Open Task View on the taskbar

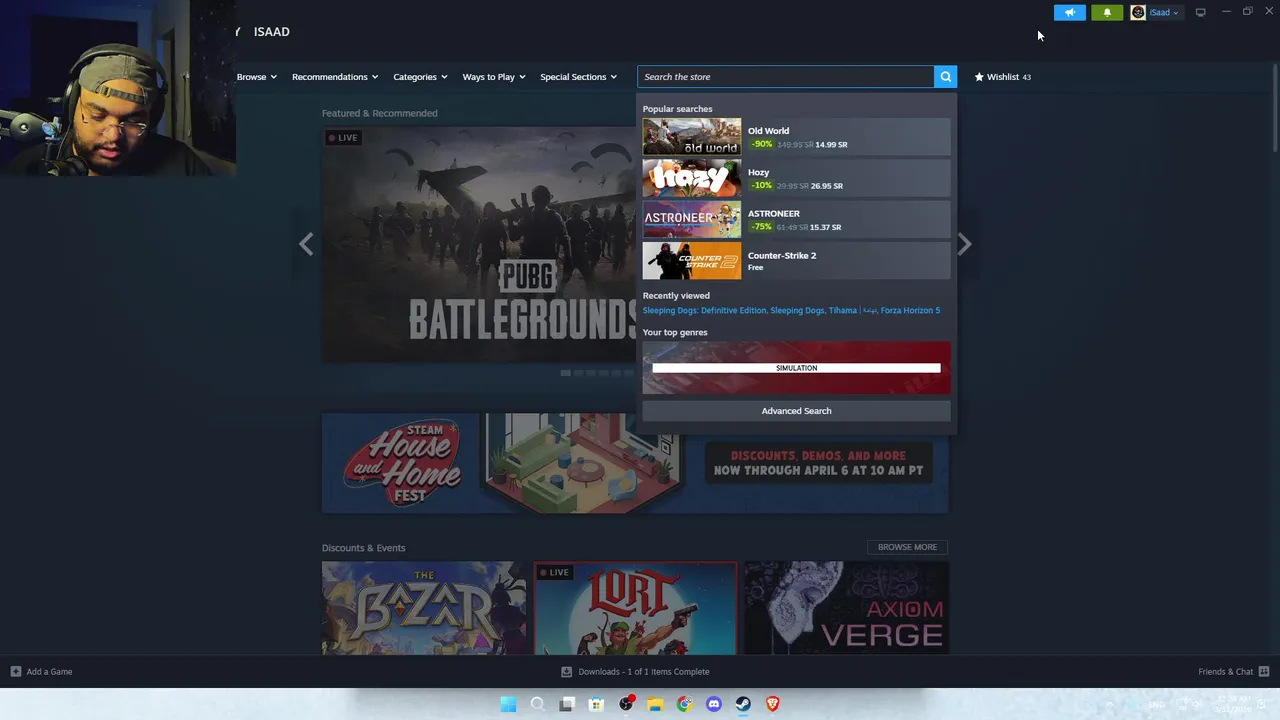tap(567, 704)
